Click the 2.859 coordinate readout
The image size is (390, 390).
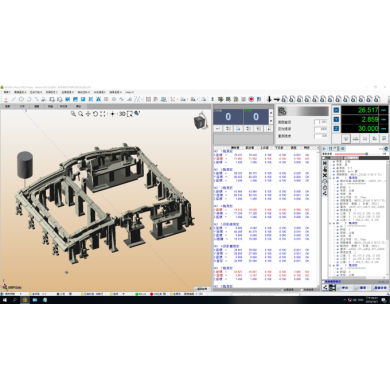click(x=360, y=119)
